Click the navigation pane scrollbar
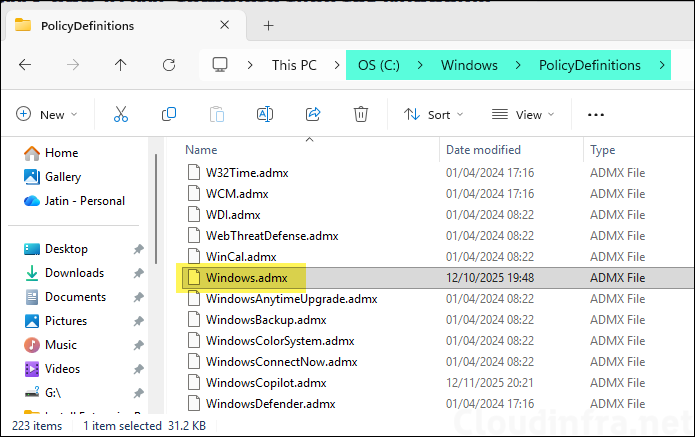 (156, 208)
